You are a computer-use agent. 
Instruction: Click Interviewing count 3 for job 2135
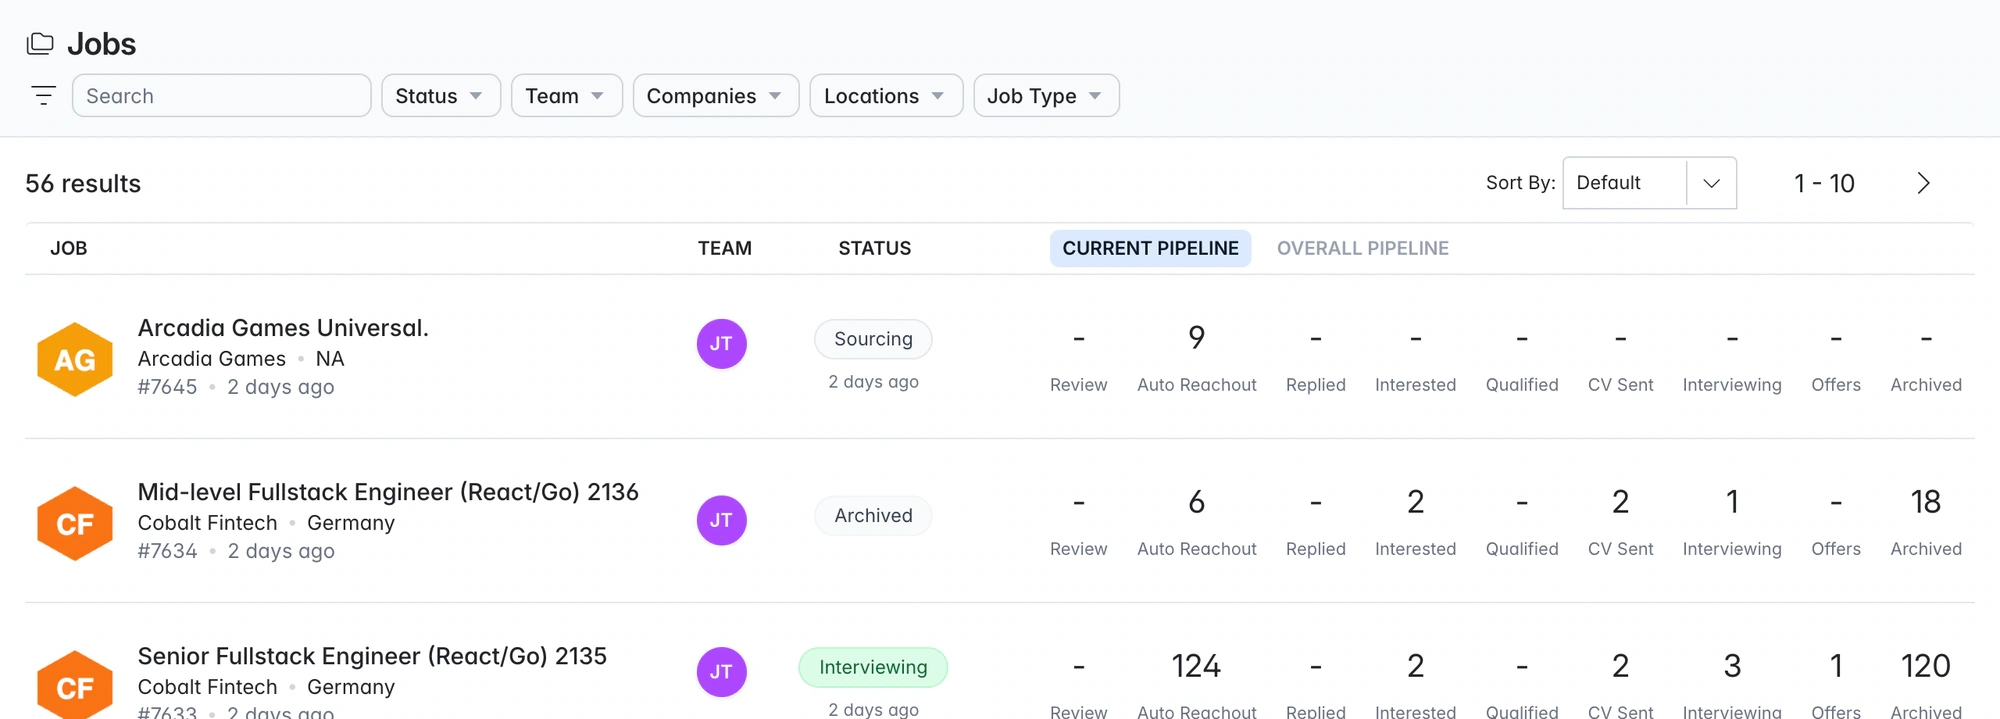[x=1732, y=666]
